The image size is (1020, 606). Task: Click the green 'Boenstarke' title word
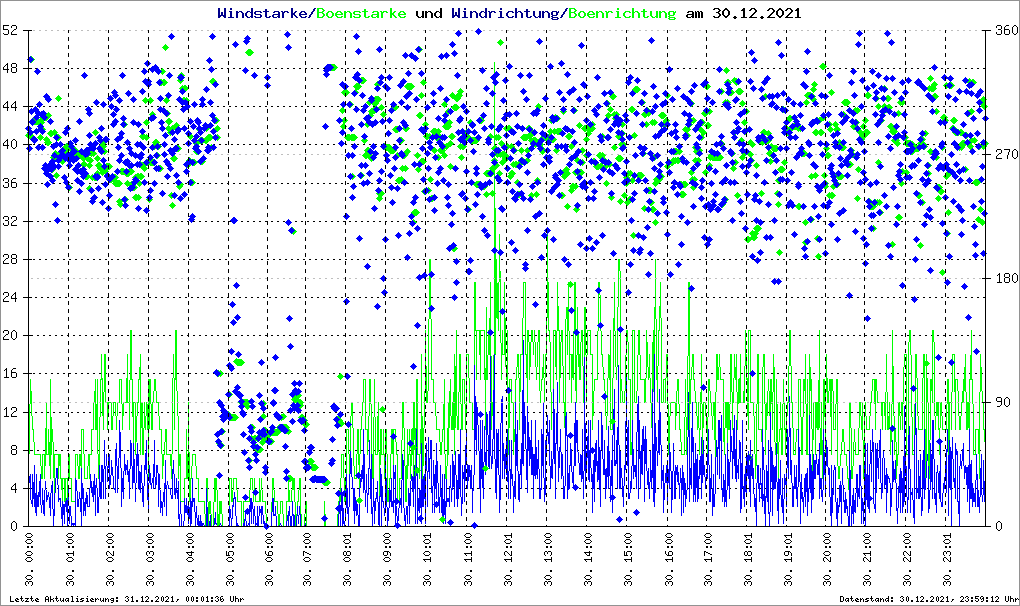click(x=362, y=13)
